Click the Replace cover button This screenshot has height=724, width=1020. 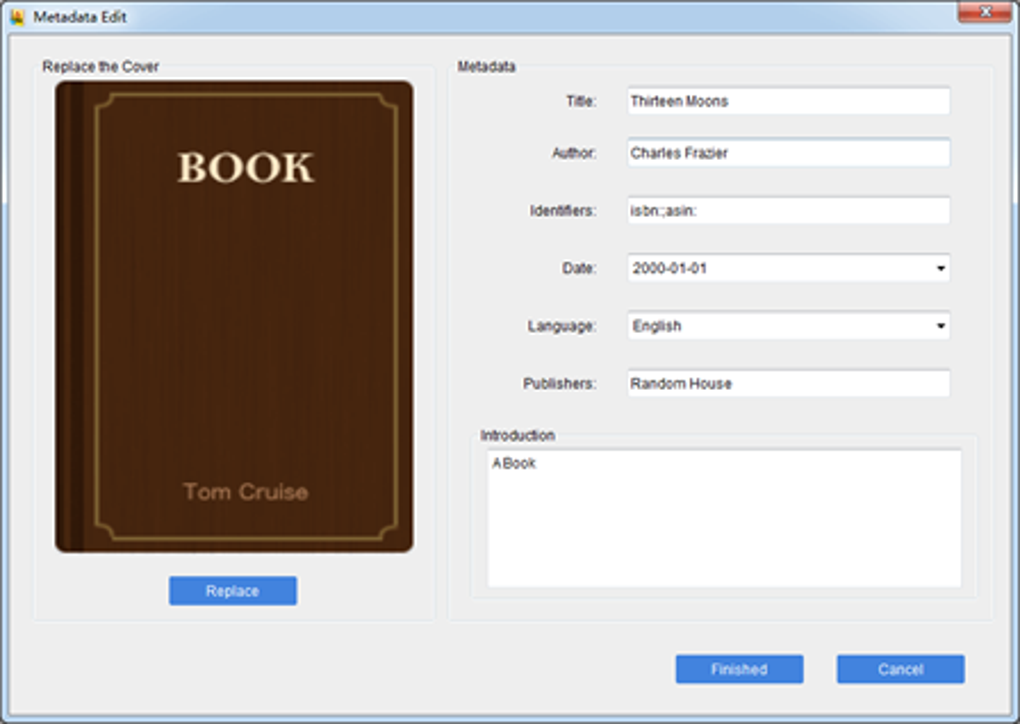tap(233, 591)
